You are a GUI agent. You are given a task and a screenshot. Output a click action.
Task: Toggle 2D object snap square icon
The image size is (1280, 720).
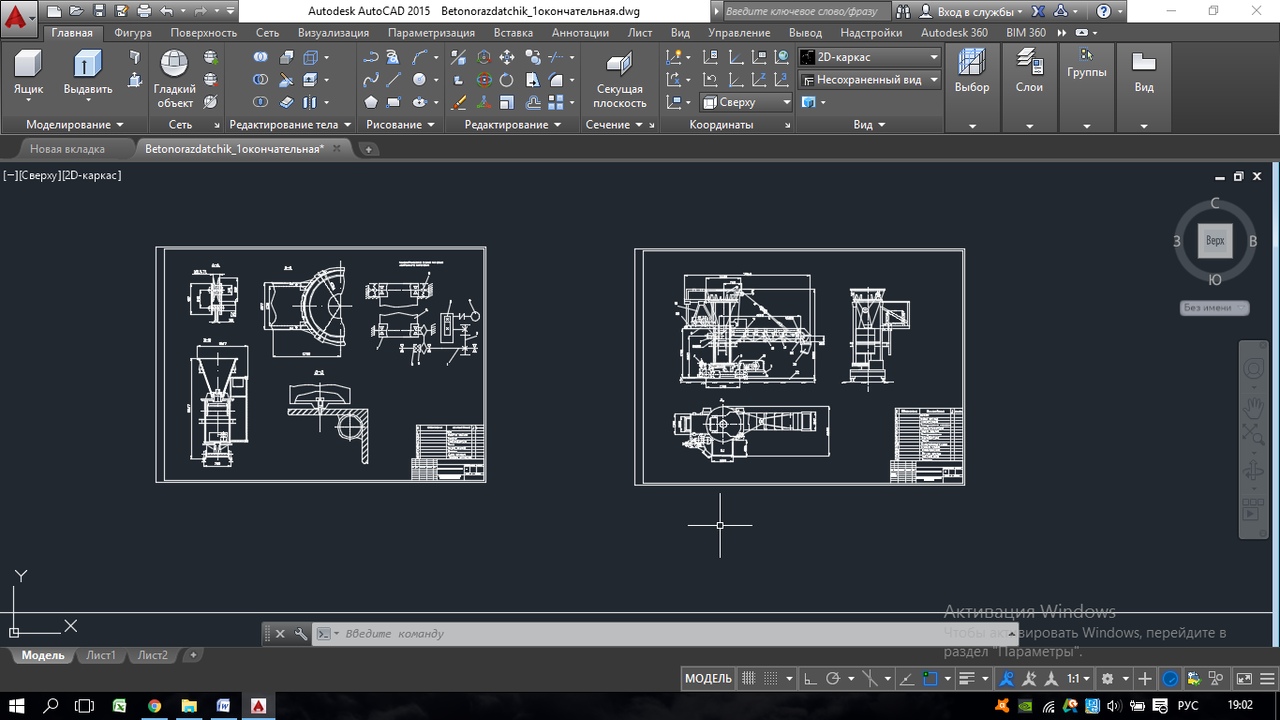930,678
